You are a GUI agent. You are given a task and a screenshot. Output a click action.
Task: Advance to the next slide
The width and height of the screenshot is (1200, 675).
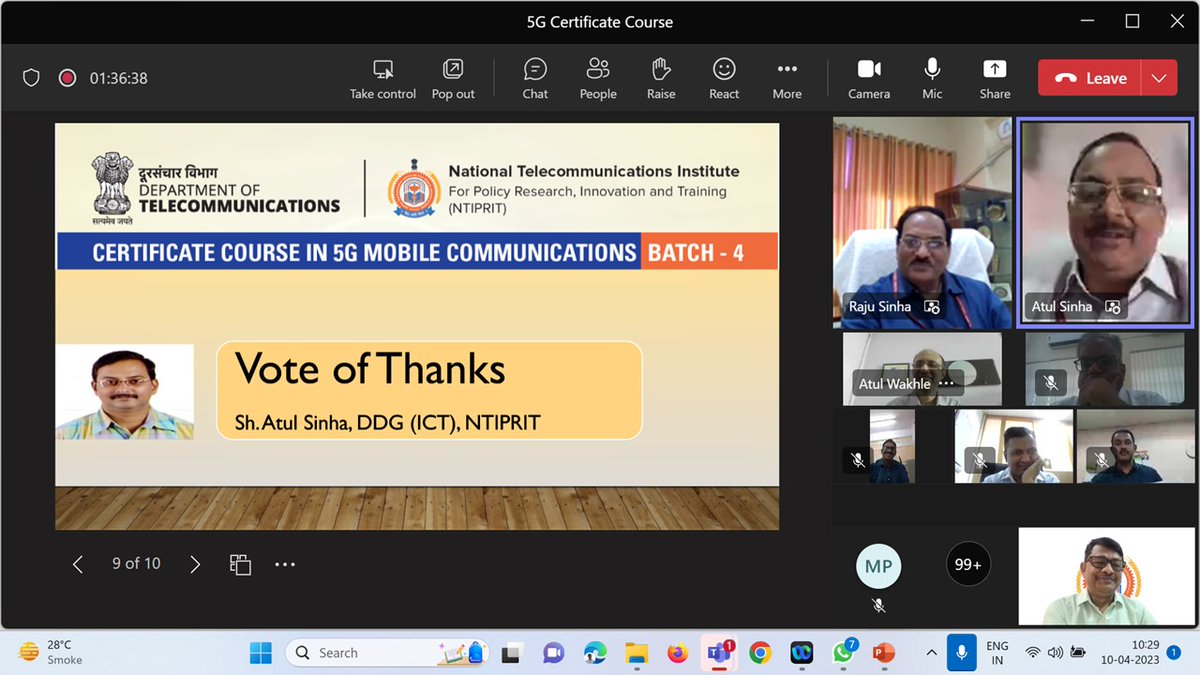click(x=195, y=564)
